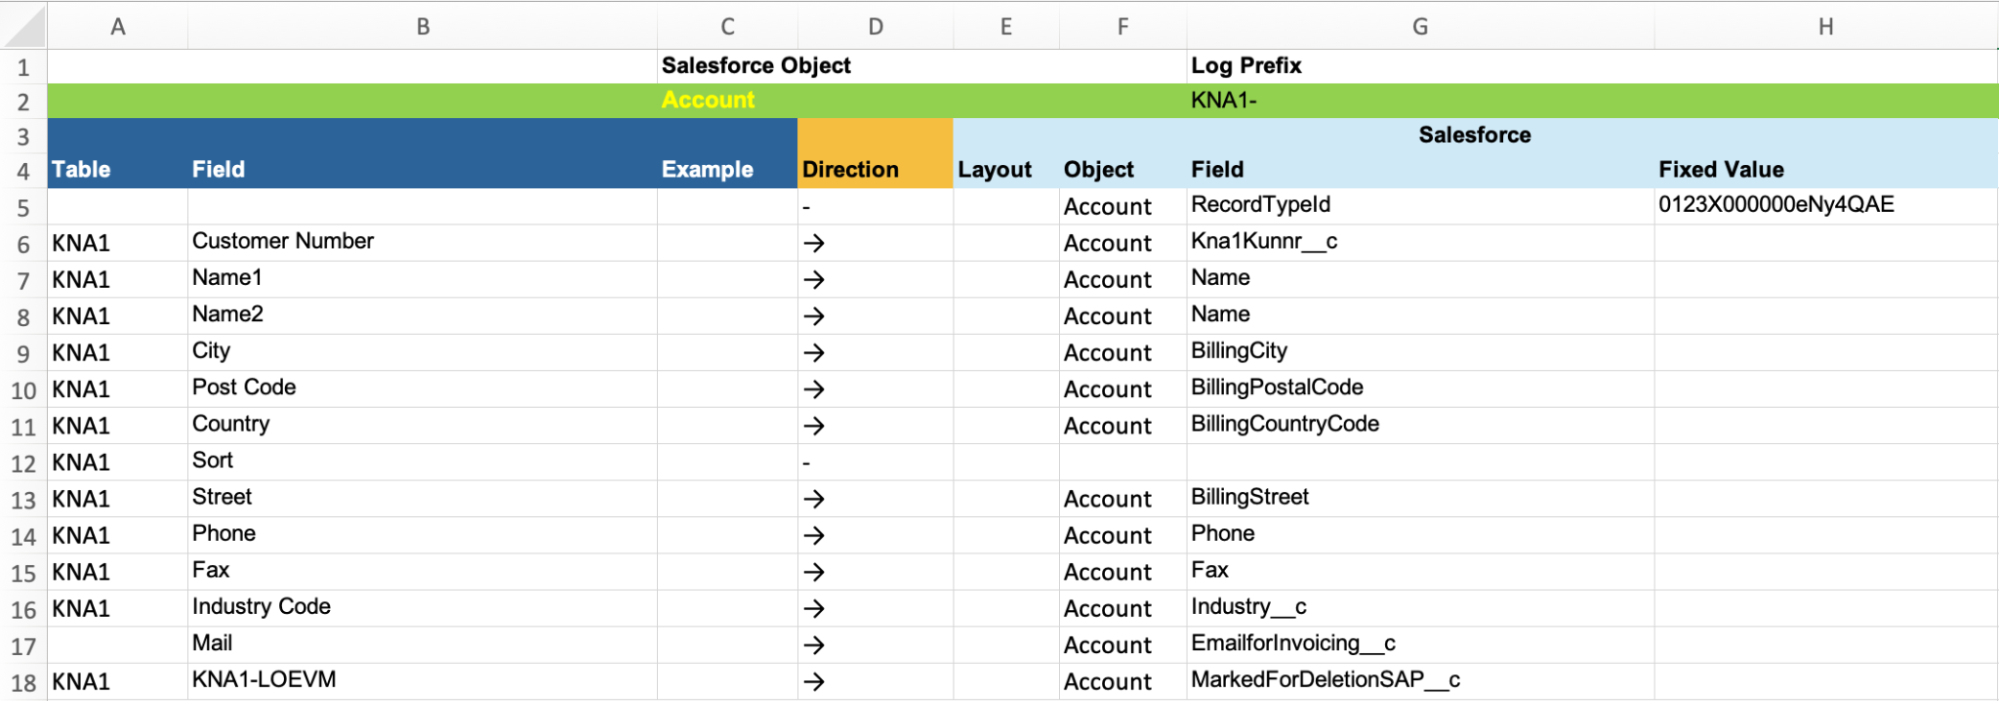Screen dimensions: 1999x701
Task: Select the 'Example' header cell
Action: [727, 169]
